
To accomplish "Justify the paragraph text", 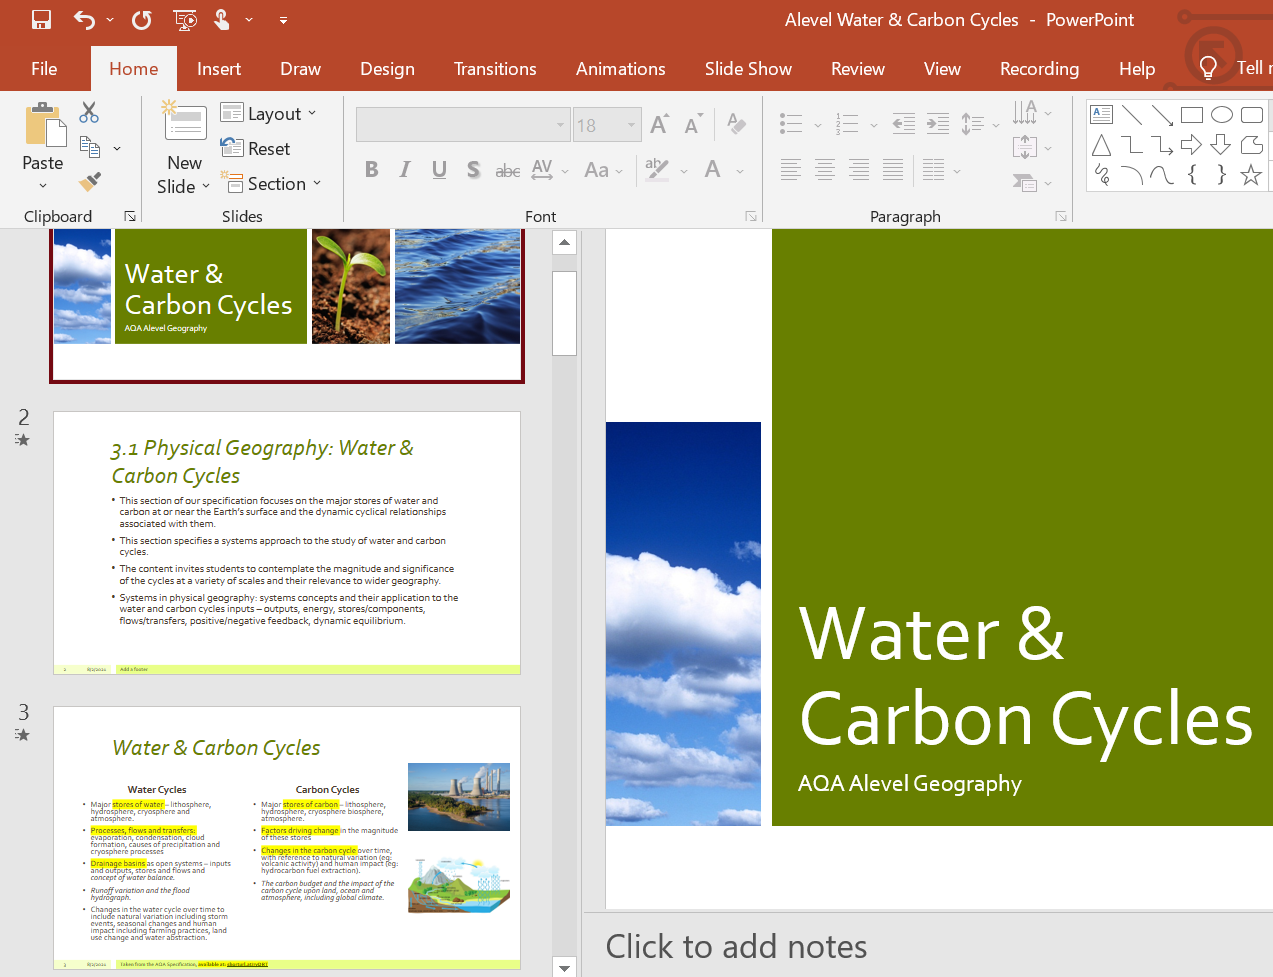I will [893, 170].
